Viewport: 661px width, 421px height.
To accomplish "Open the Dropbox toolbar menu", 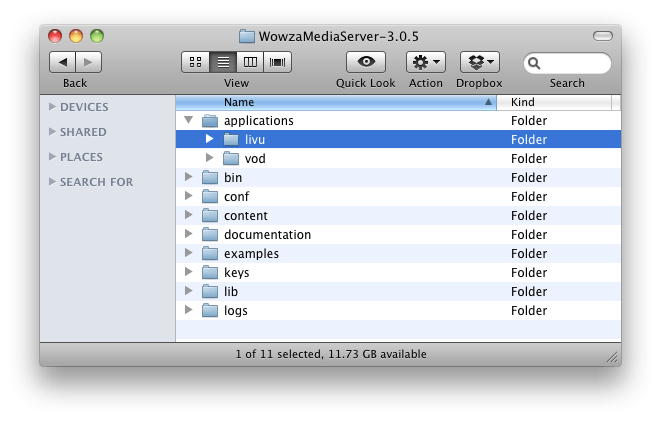I will (x=480, y=62).
